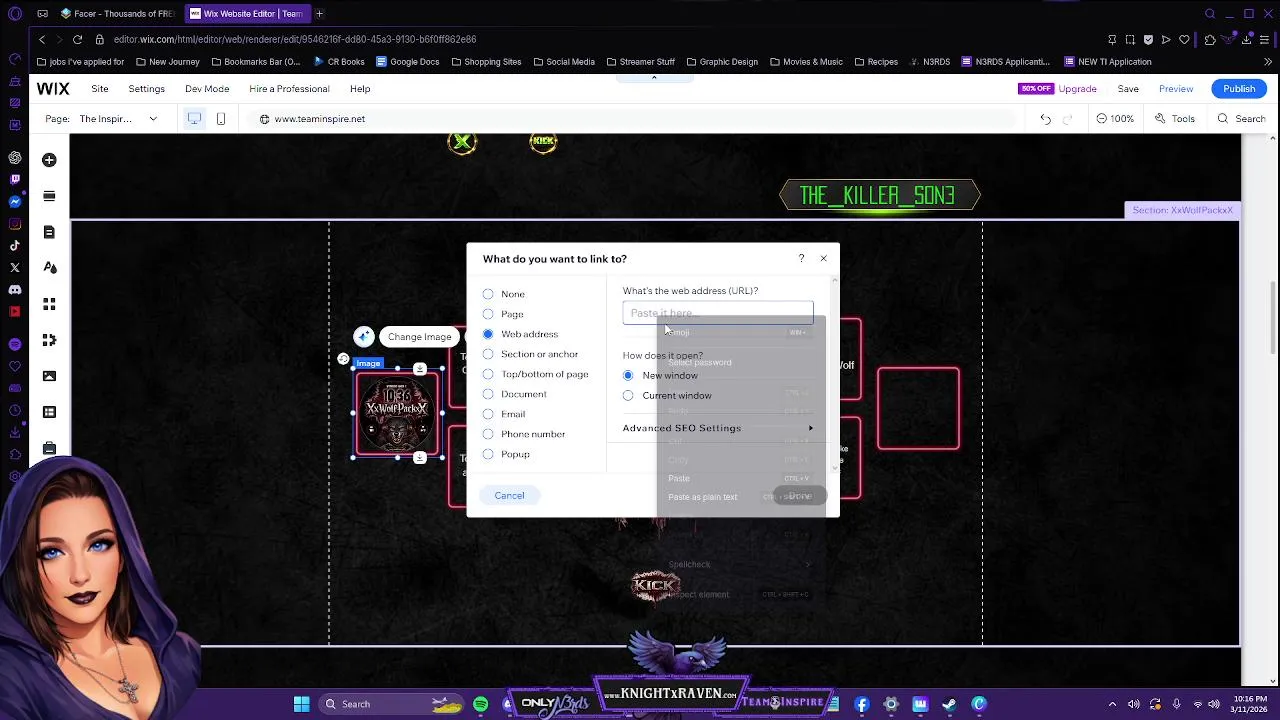The height and width of the screenshot is (720, 1280).
Task: Open link dialog help question mark
Action: coord(801,259)
